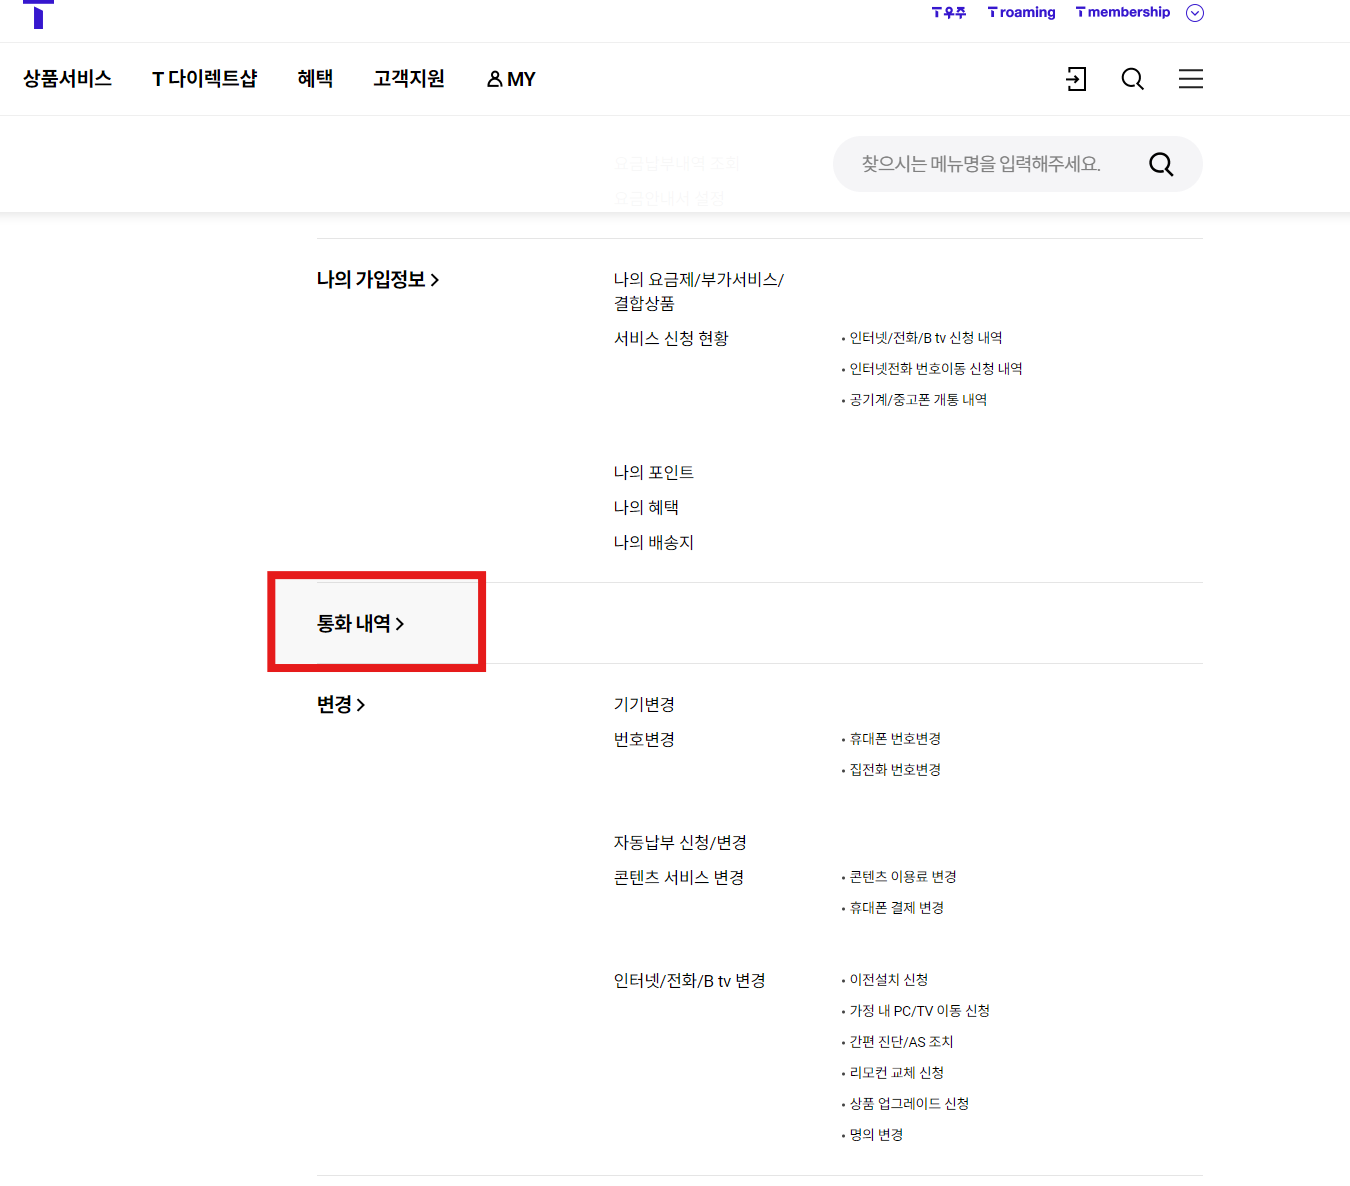Go to 인터넷/전화/B tv 변경
The height and width of the screenshot is (1186, 1350).
click(x=690, y=981)
